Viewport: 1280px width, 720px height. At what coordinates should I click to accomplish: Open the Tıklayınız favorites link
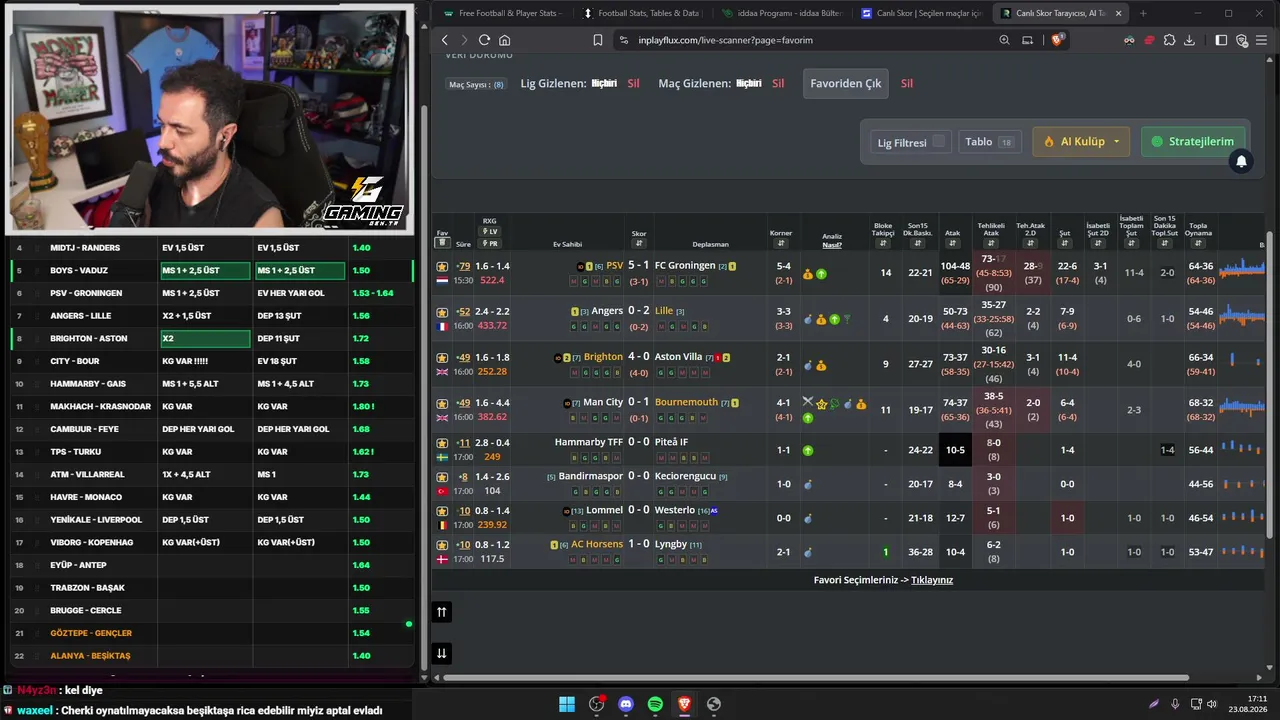tap(932, 580)
